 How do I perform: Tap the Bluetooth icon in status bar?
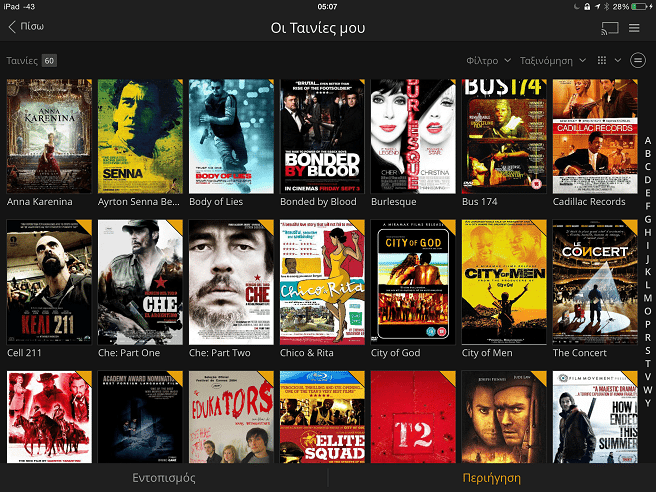point(606,6)
